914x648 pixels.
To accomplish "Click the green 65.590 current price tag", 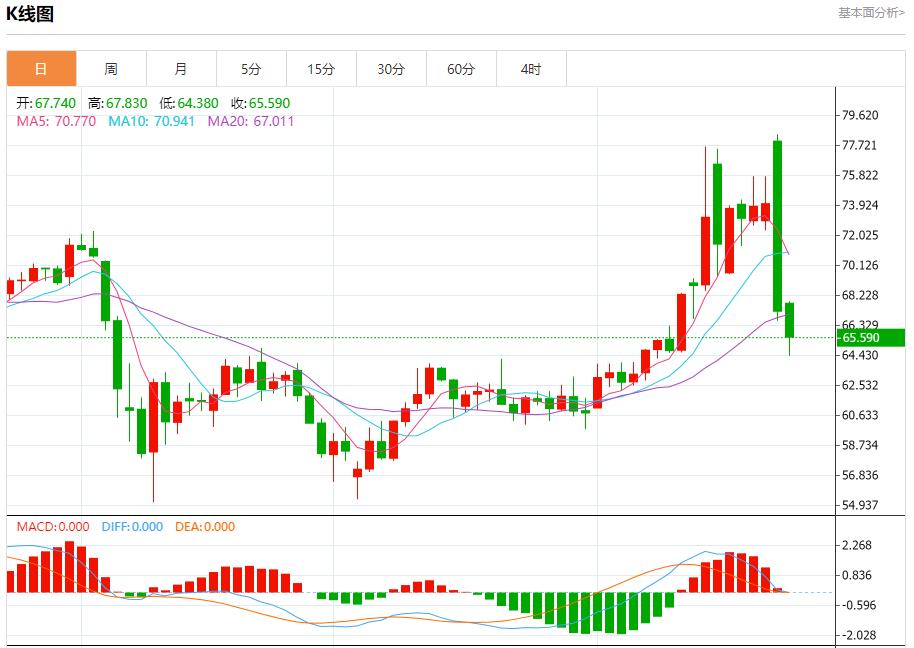I will click(x=872, y=338).
